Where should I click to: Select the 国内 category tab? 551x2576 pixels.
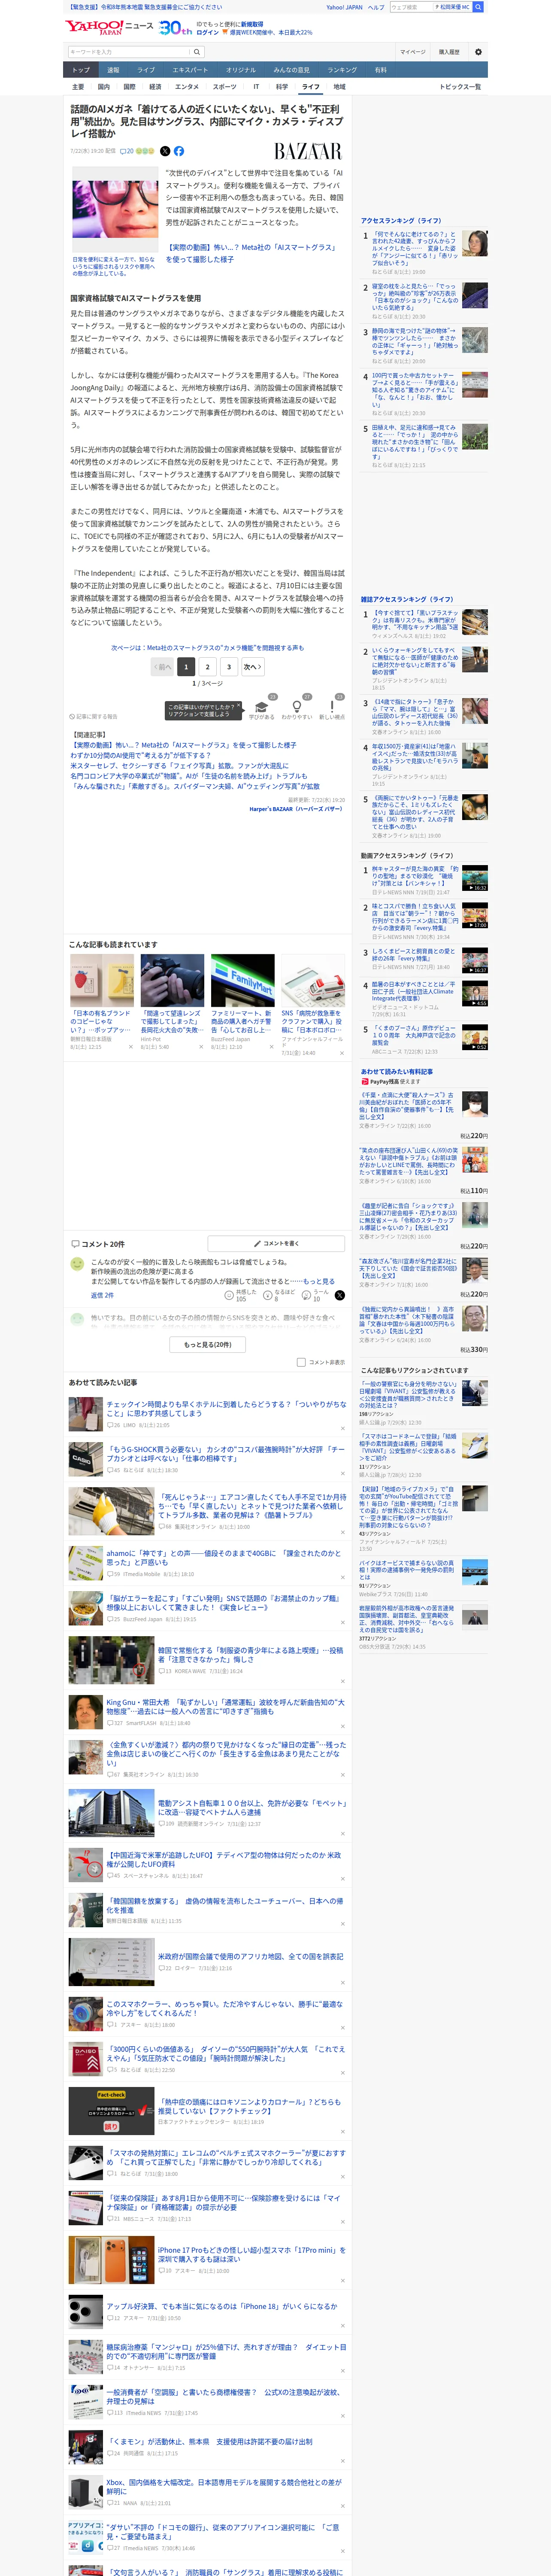[x=104, y=87]
